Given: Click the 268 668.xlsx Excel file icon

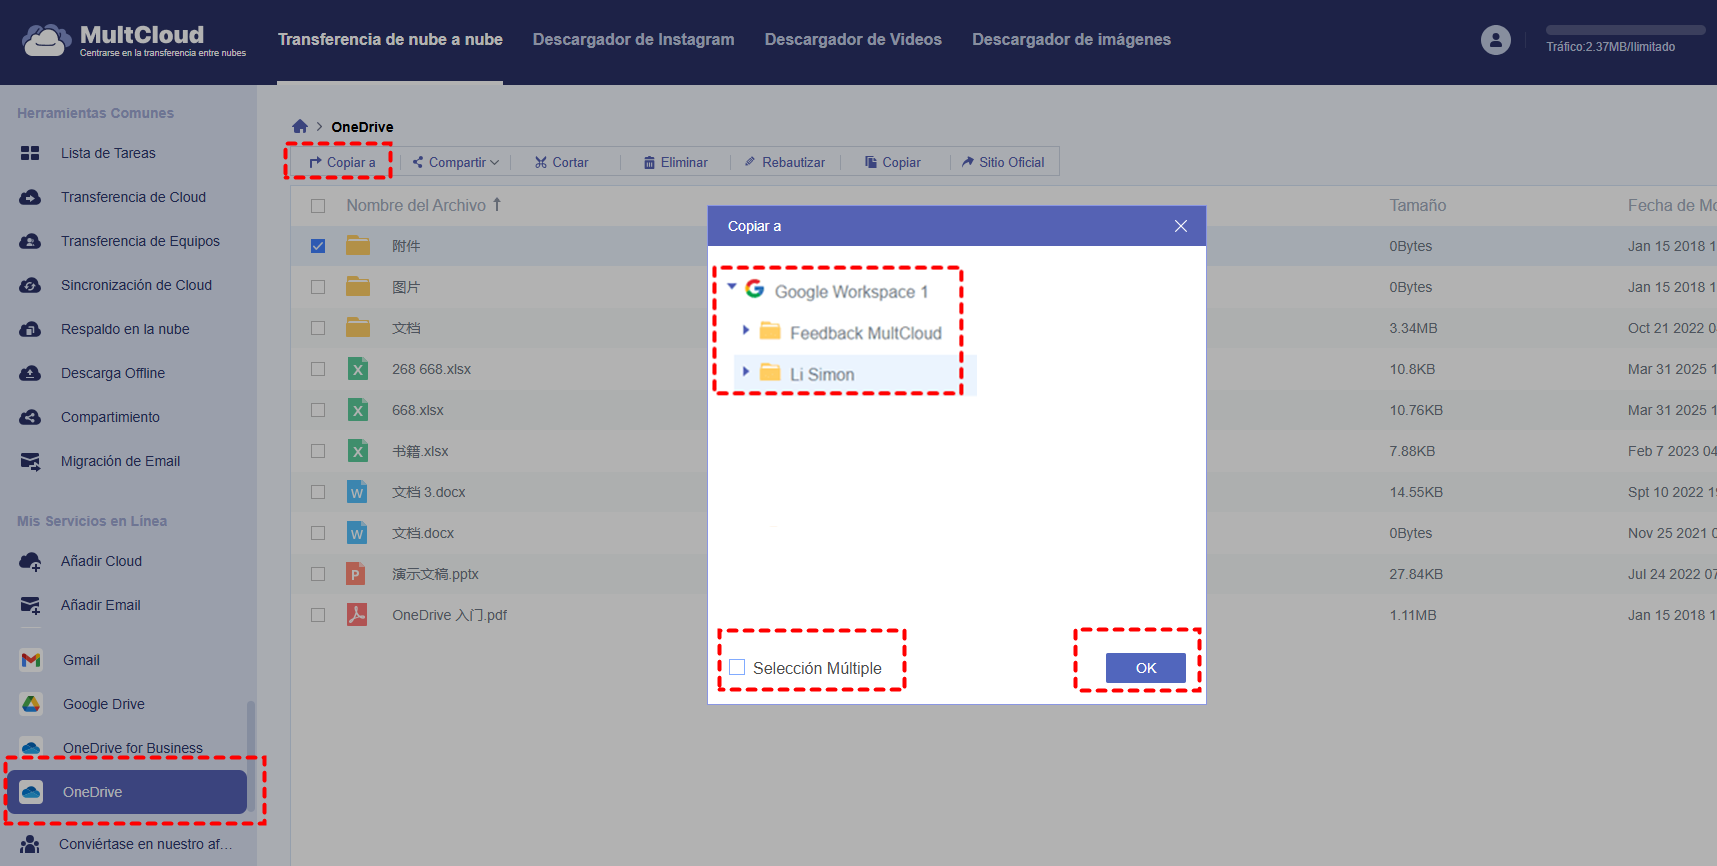Looking at the screenshot, I should [357, 369].
